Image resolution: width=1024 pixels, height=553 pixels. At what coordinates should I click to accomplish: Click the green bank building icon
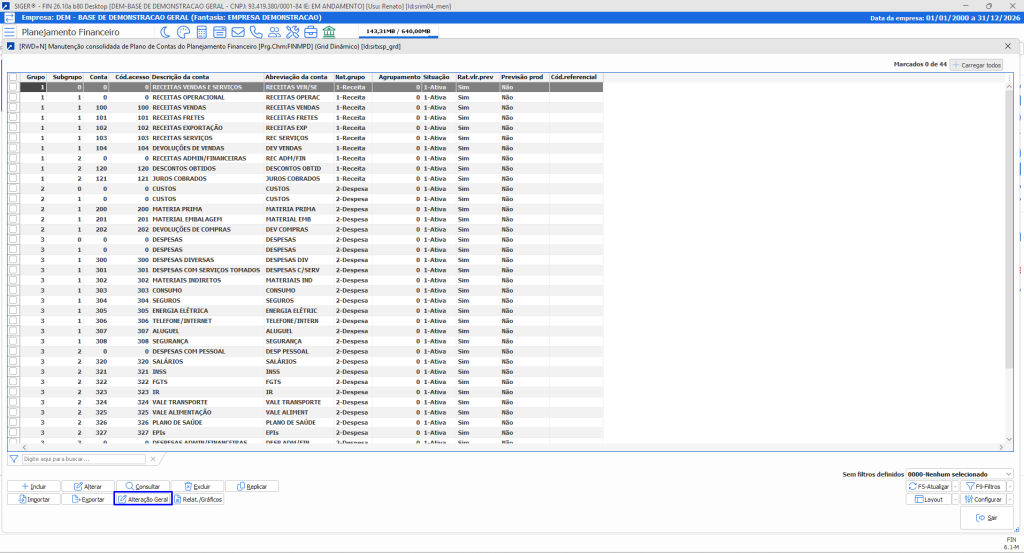point(329,32)
